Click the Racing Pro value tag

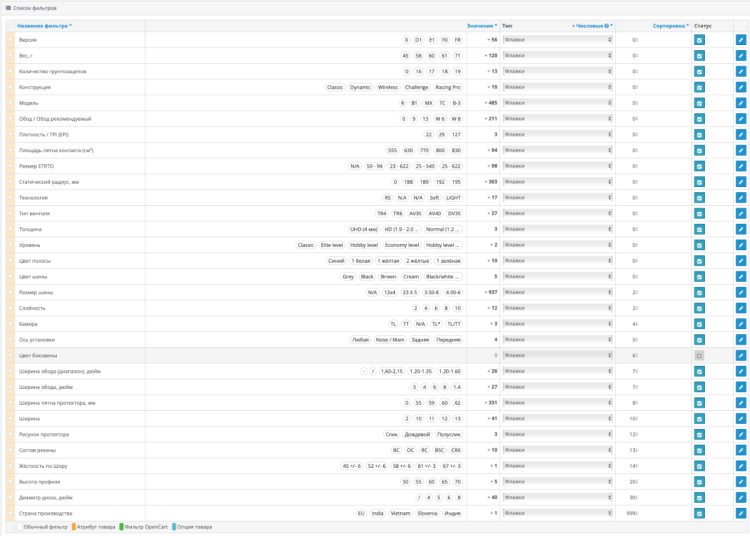tap(448, 87)
